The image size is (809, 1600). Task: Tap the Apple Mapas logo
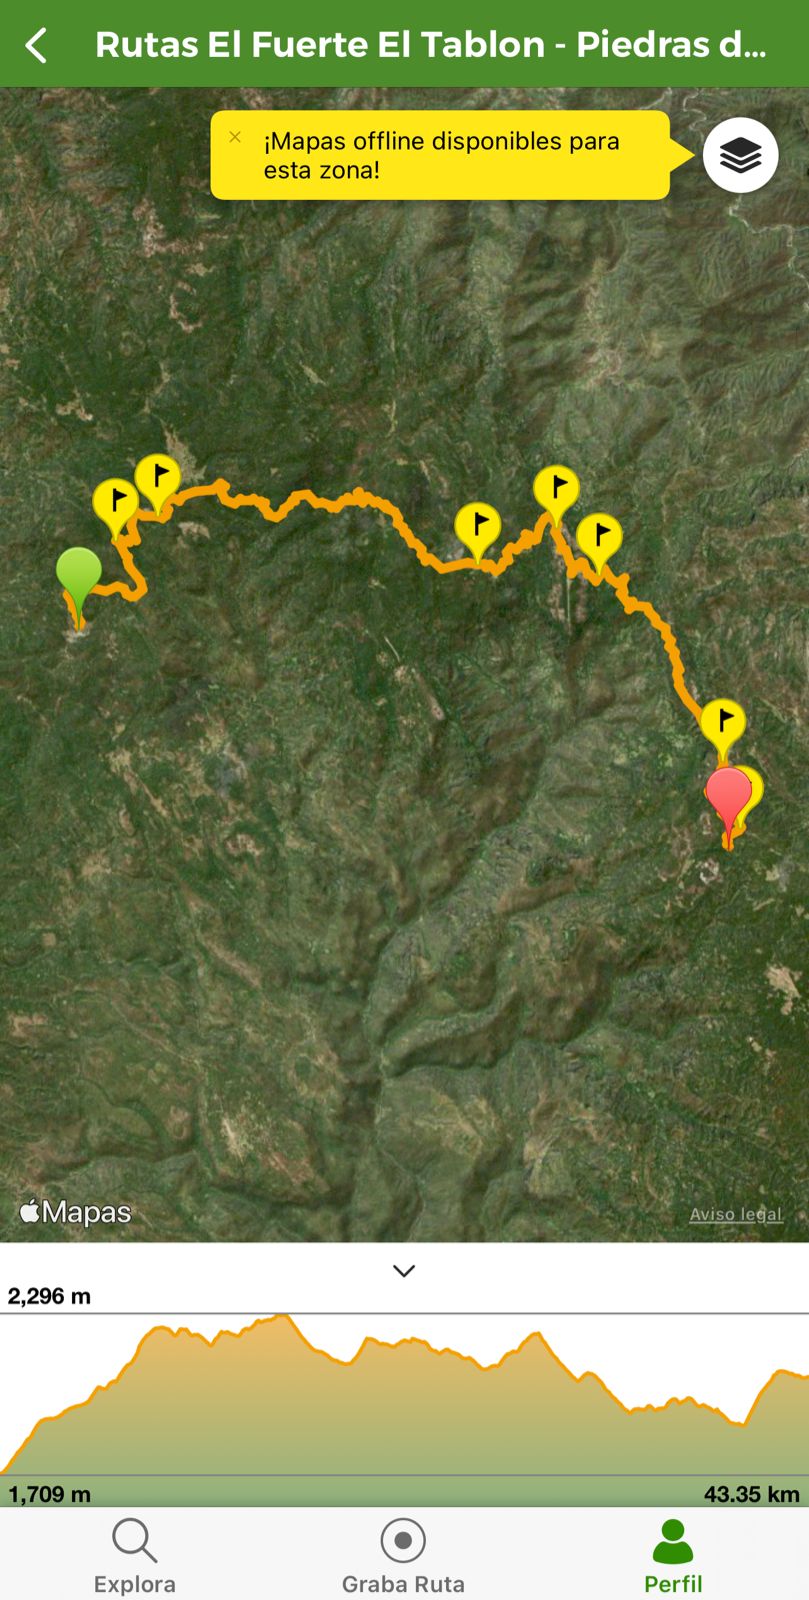76,1212
